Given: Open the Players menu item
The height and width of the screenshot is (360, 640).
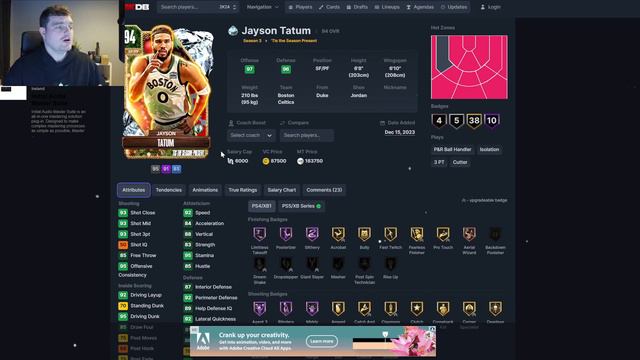Looking at the screenshot, I should pyautogui.click(x=300, y=7).
